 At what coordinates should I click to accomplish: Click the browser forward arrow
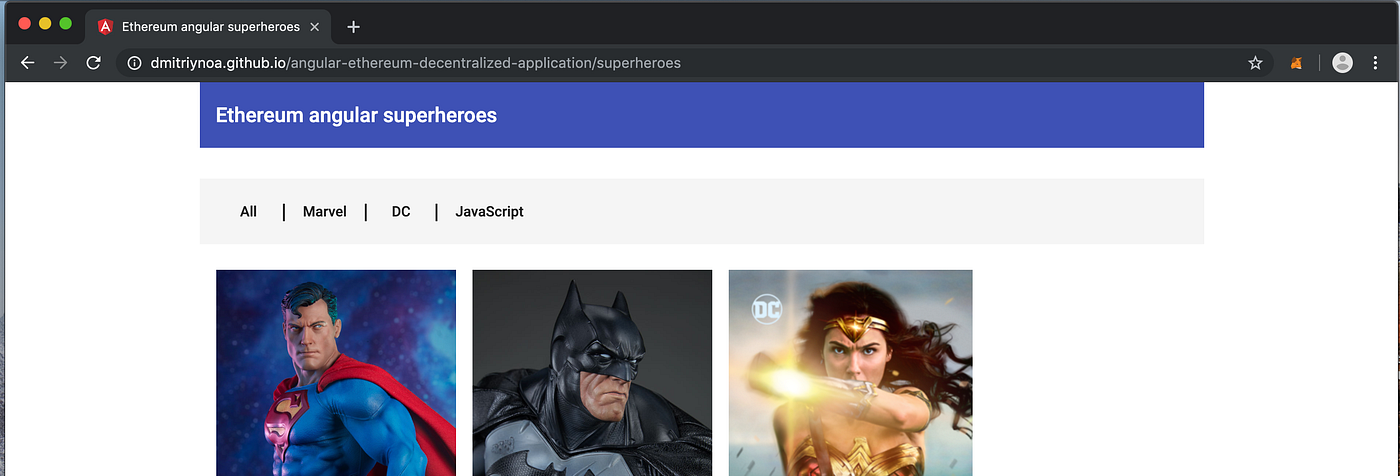tap(60, 63)
